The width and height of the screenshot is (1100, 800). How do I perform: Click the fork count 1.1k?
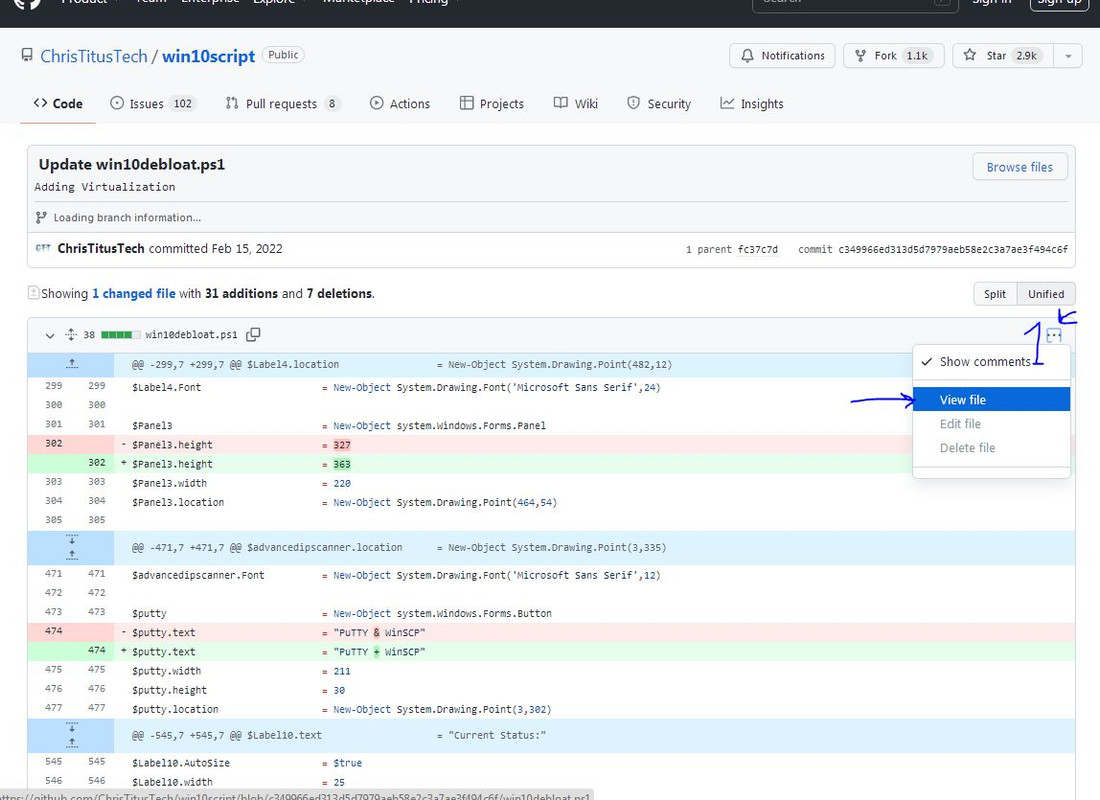(917, 55)
